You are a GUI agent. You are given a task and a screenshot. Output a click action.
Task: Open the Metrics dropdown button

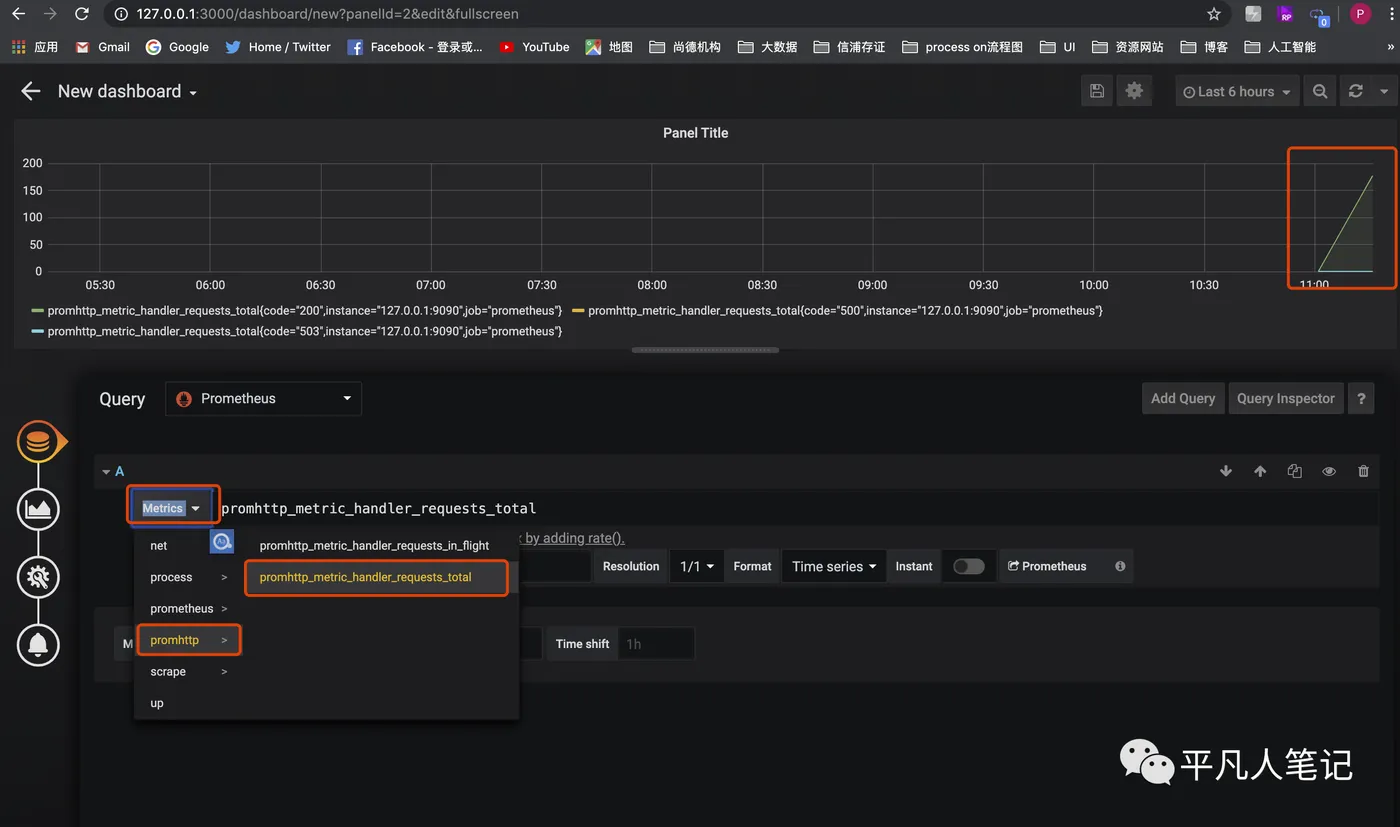coord(172,508)
